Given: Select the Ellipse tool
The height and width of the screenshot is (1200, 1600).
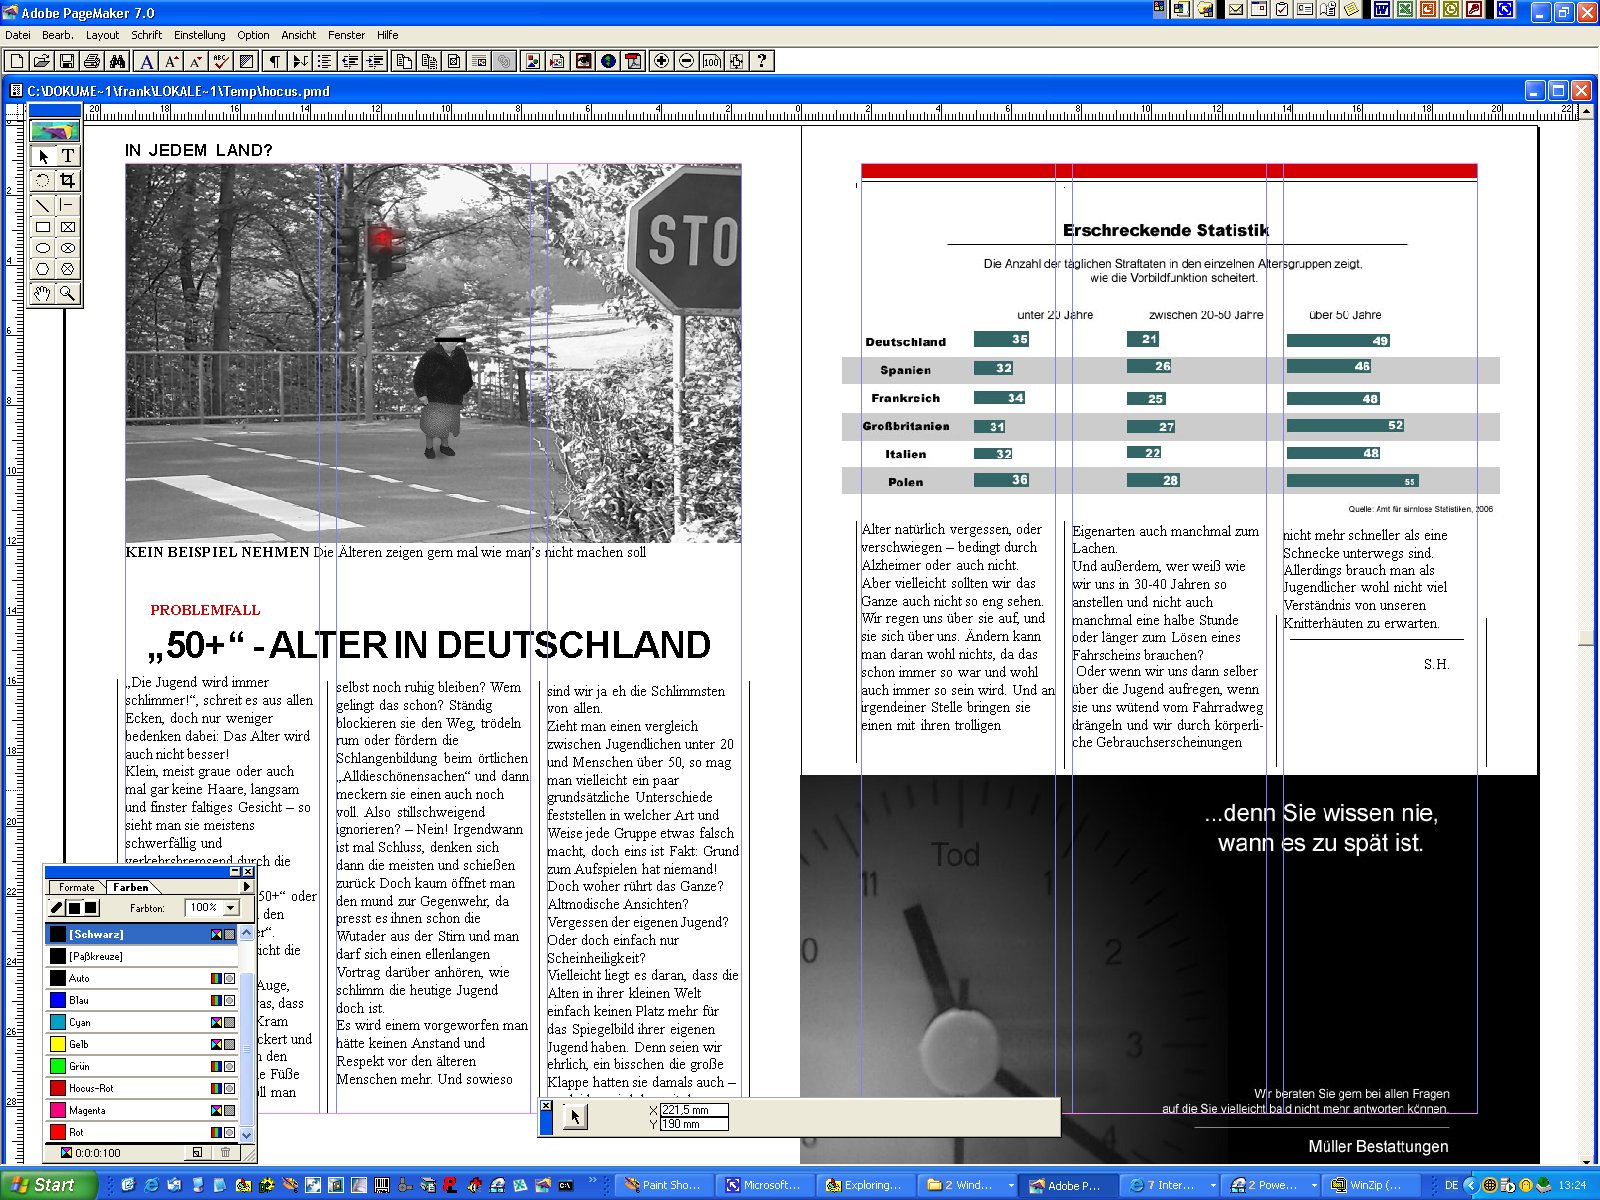Looking at the screenshot, I should (43, 248).
